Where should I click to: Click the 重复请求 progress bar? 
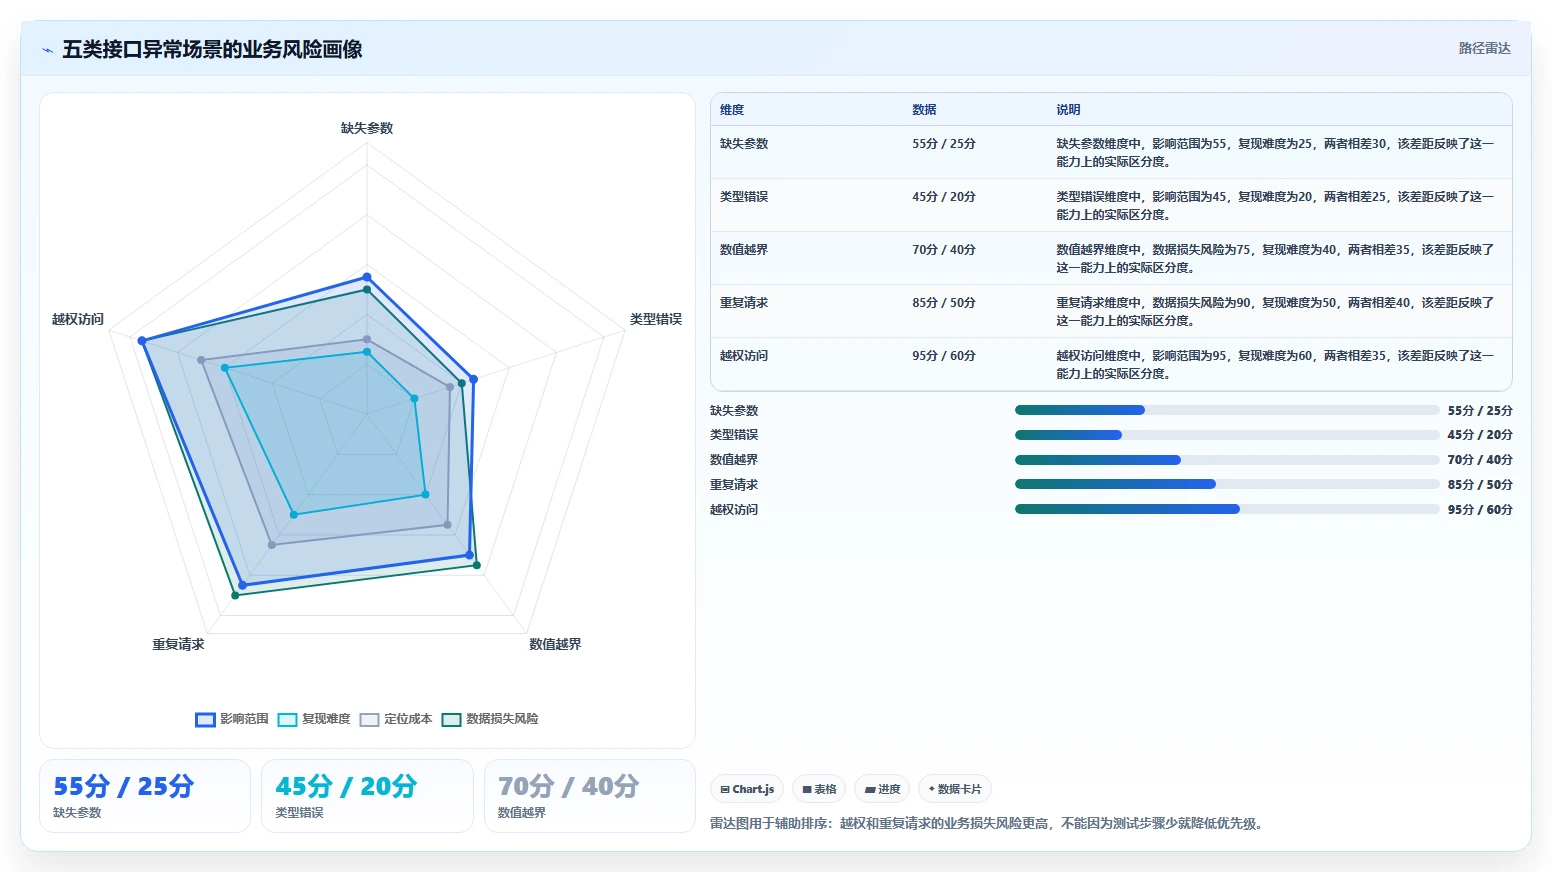click(1227, 484)
